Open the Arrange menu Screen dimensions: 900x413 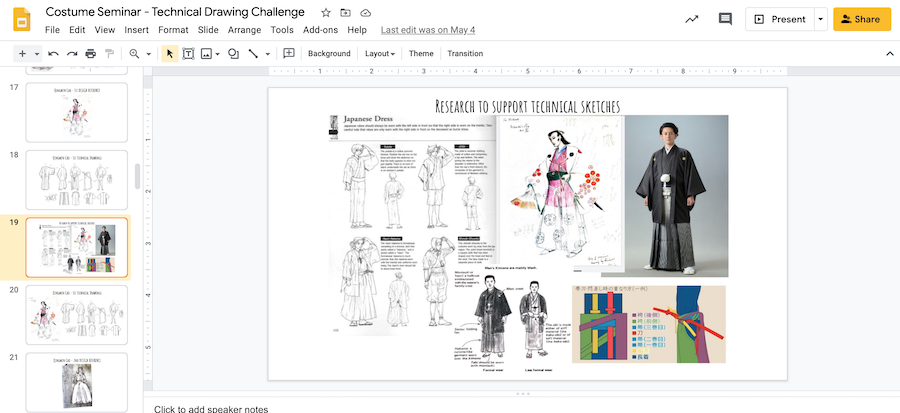point(244,30)
